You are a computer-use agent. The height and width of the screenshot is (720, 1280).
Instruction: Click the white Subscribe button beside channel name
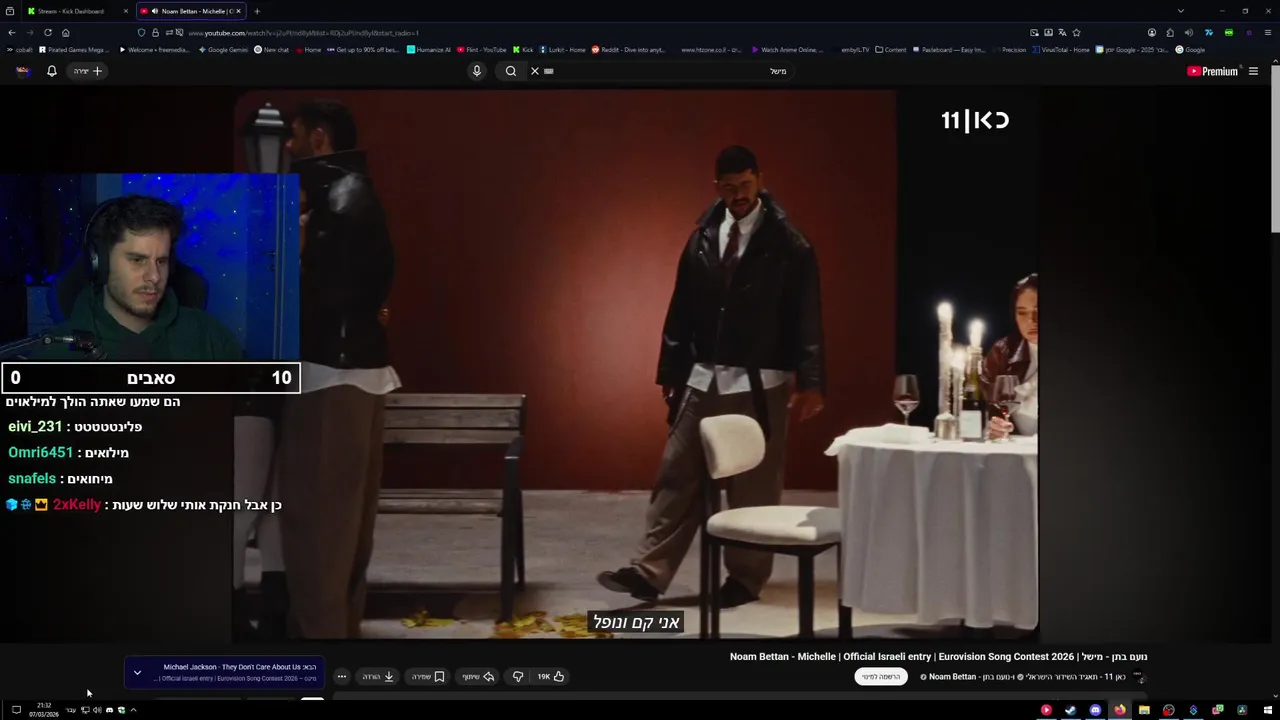pos(880,677)
